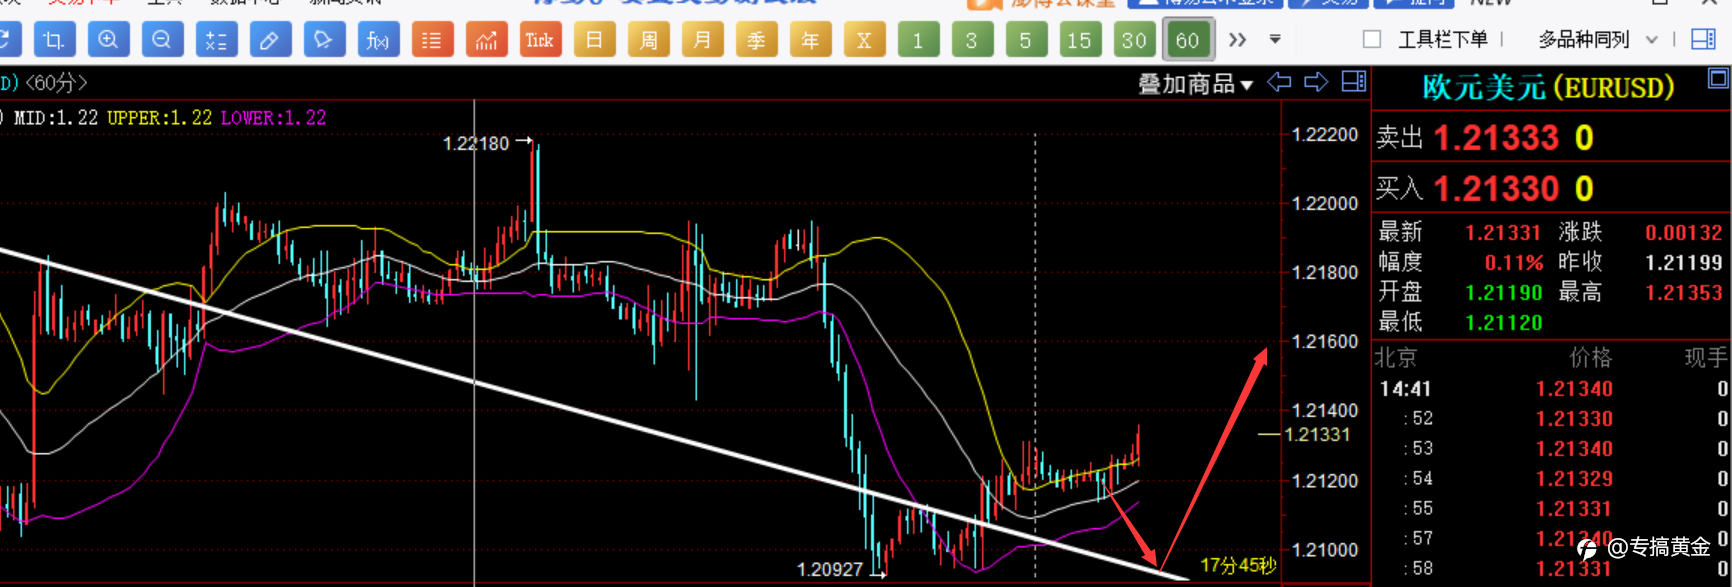This screenshot has height=587, width=1732.
Task: Select monthly period 月 button
Action: coord(702,40)
